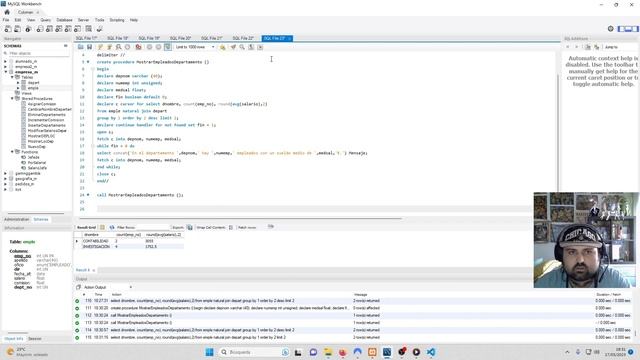Screen dimensions: 640x360
Task: Toggle Wrap Cell Content in result grid
Action: click(231, 227)
